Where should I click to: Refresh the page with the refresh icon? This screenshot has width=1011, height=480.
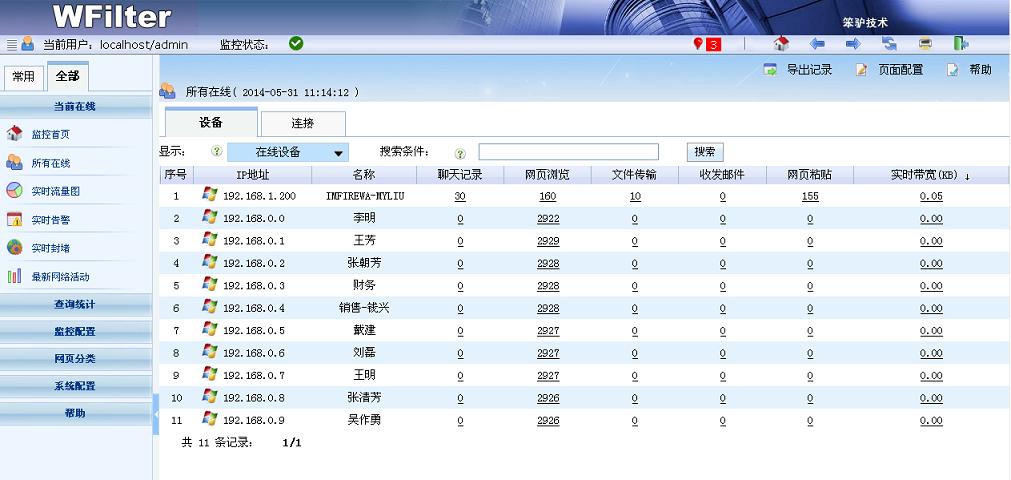pyautogui.click(x=889, y=44)
